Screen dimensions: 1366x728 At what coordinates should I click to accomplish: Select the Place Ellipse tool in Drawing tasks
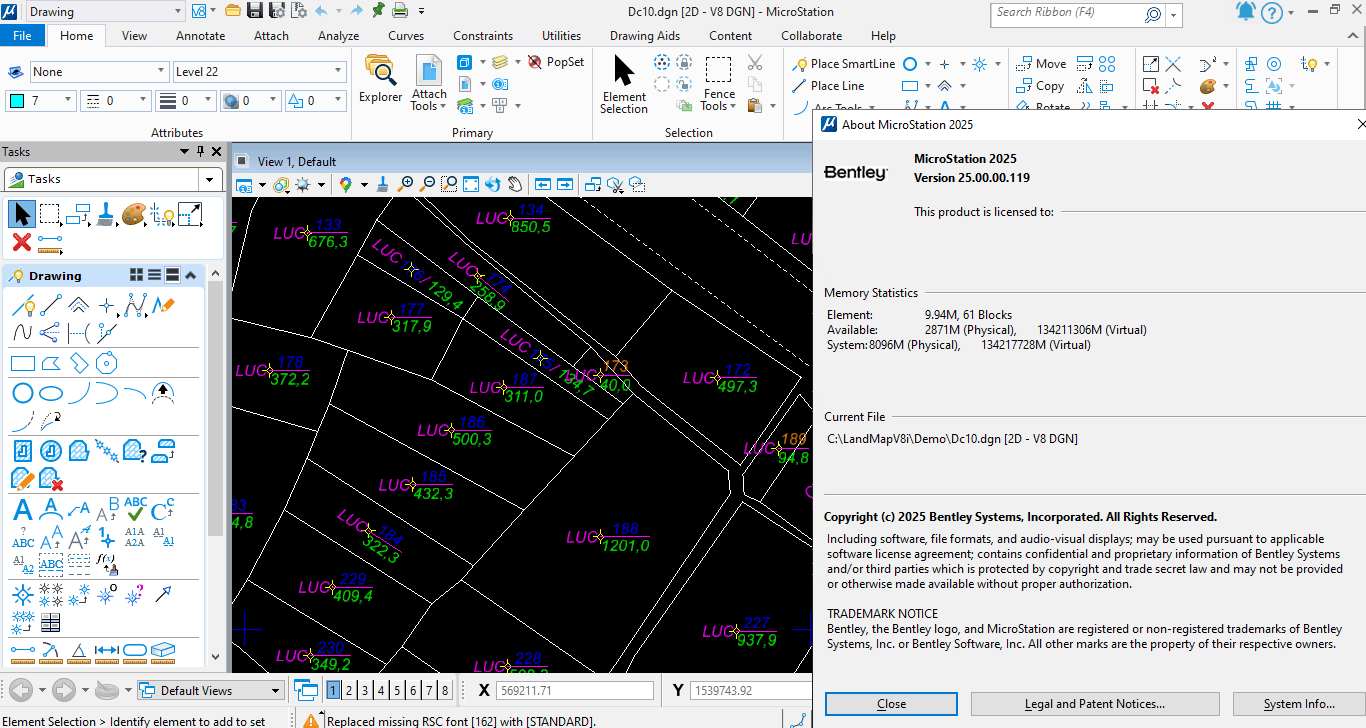pyautogui.click(x=51, y=393)
